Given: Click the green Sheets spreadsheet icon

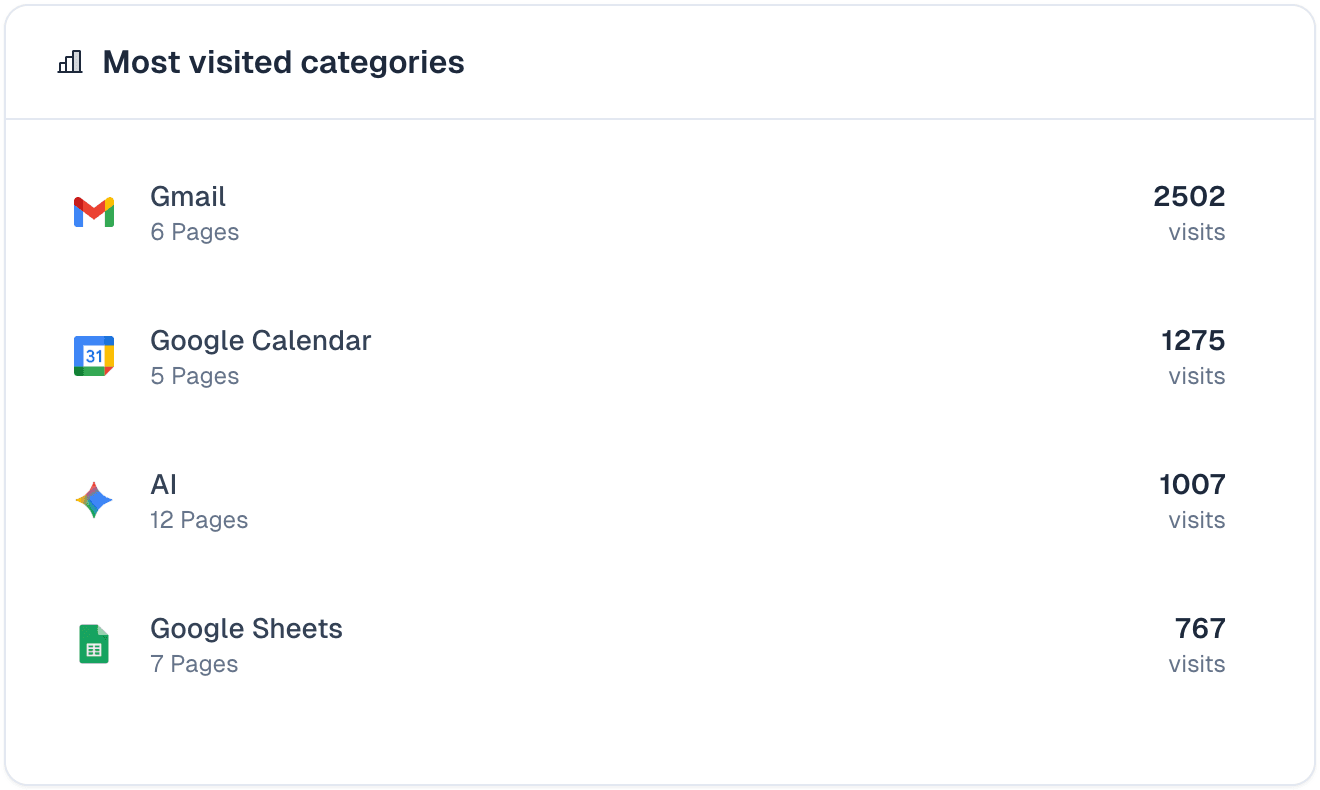Looking at the screenshot, I should click(94, 643).
